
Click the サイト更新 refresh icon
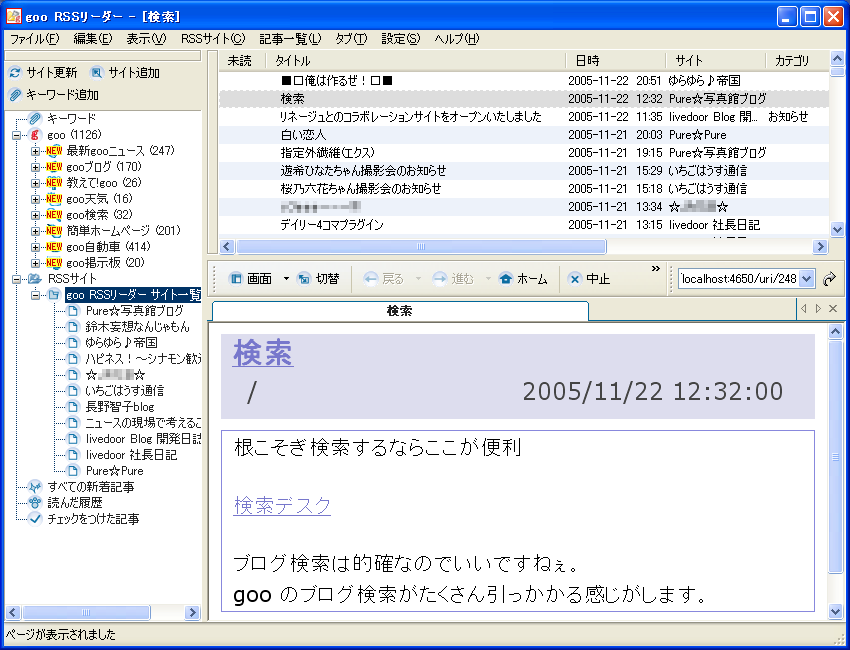point(15,73)
